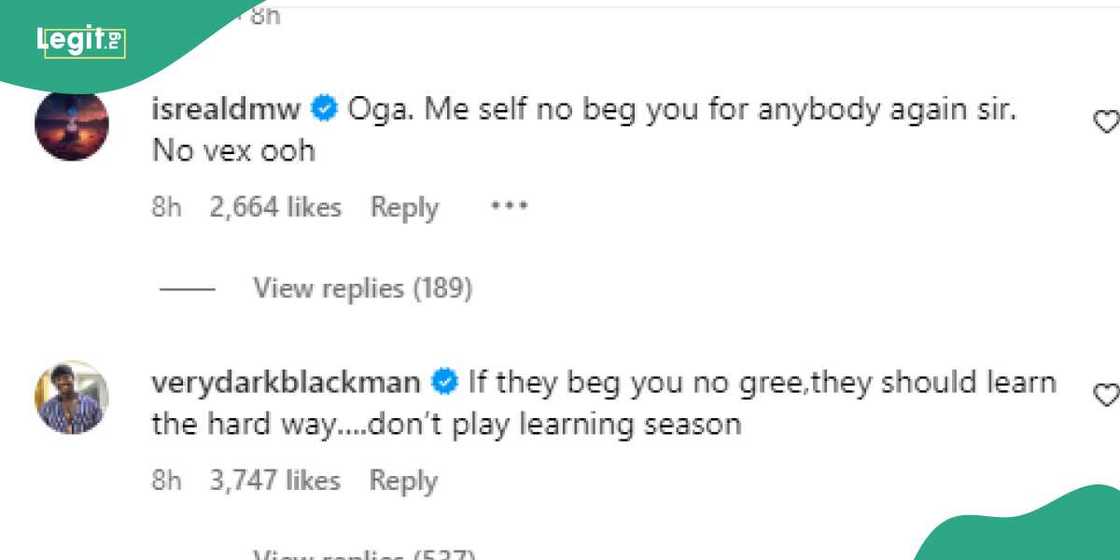This screenshot has height=560, width=1120.
Task: Tap the heart on verydarkblackman's comment
Action: click(1105, 395)
